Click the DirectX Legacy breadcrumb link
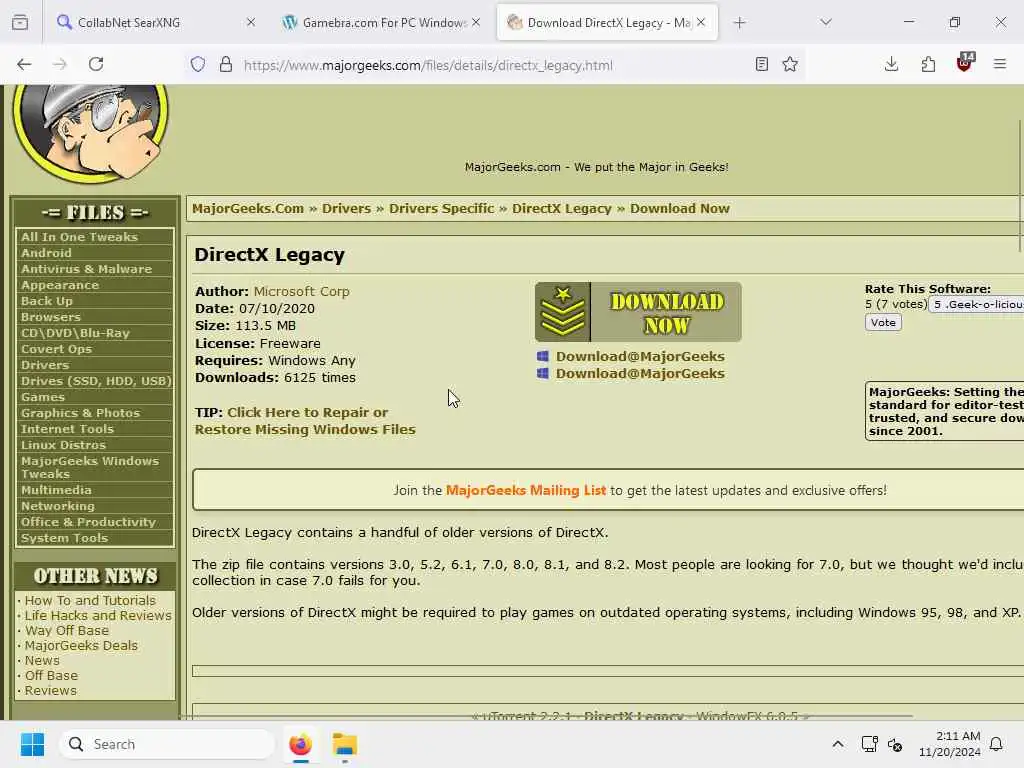This screenshot has height=768, width=1024. pos(562,208)
